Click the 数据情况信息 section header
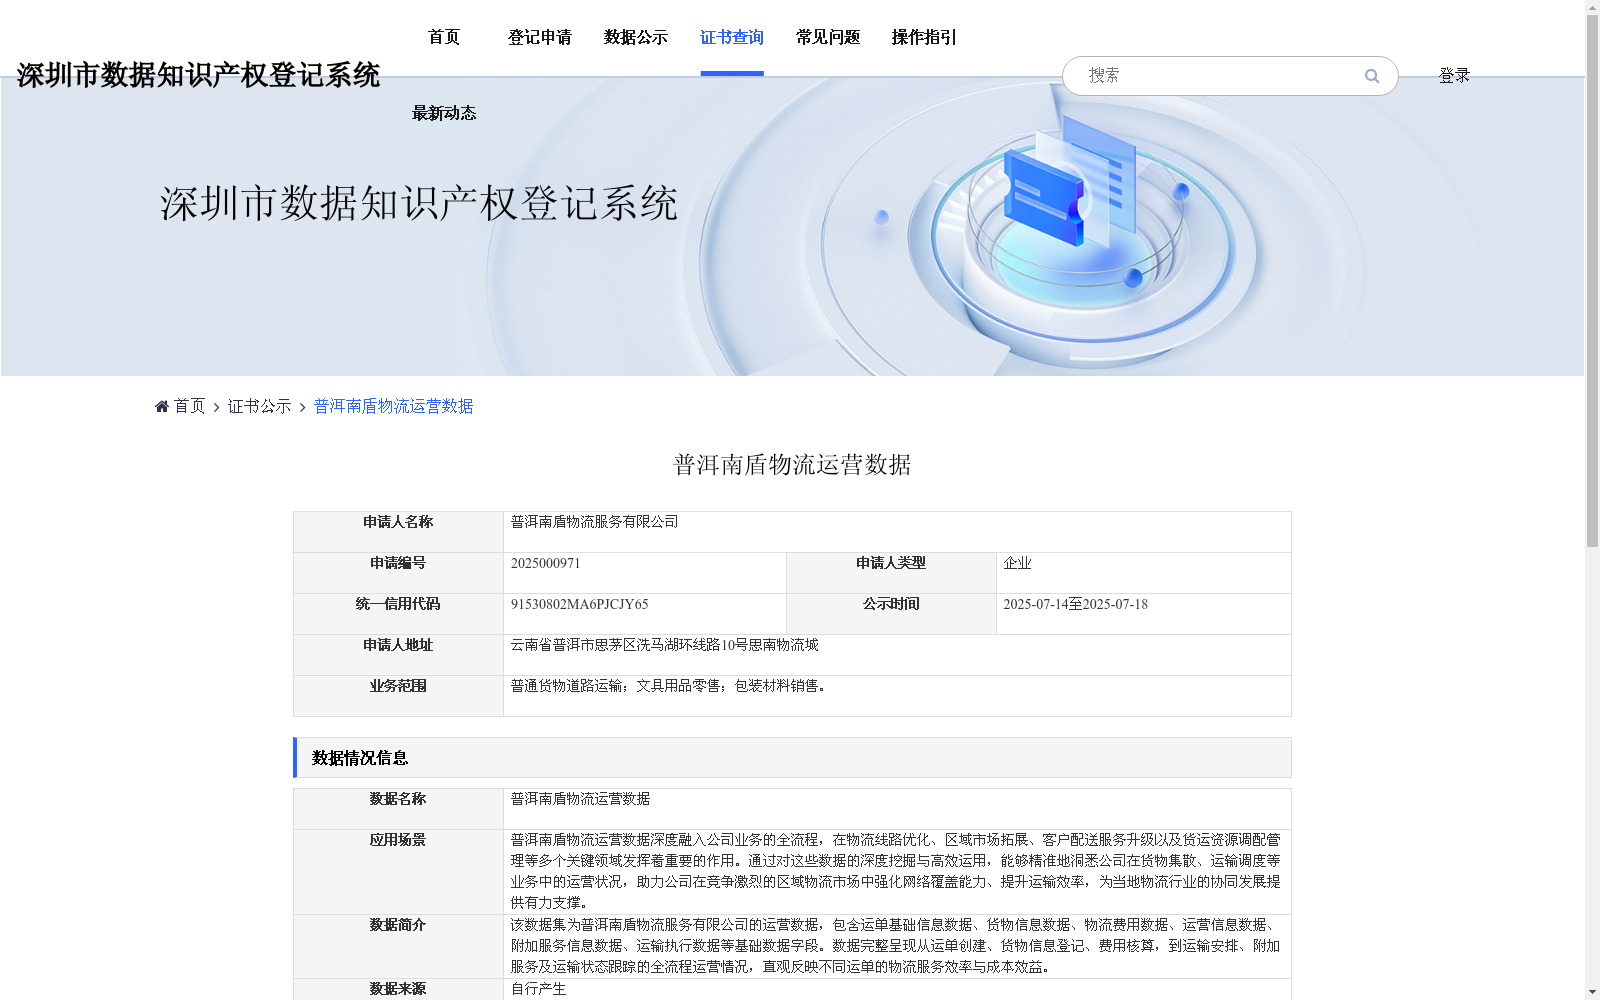1600x1000 pixels. coord(792,758)
